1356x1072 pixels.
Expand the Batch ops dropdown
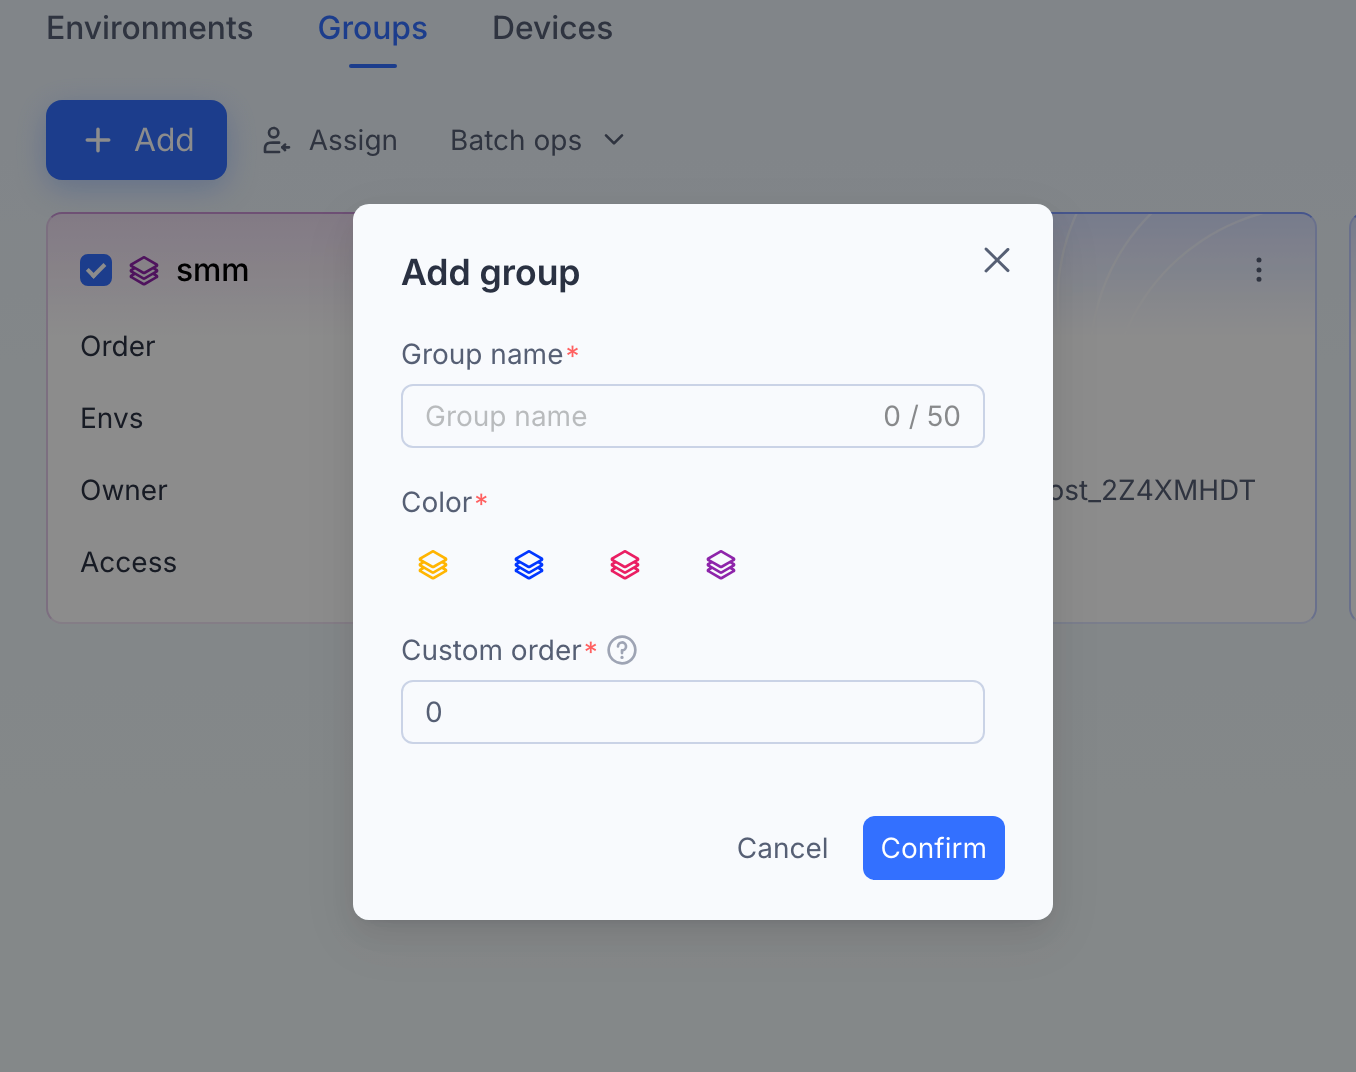[537, 140]
